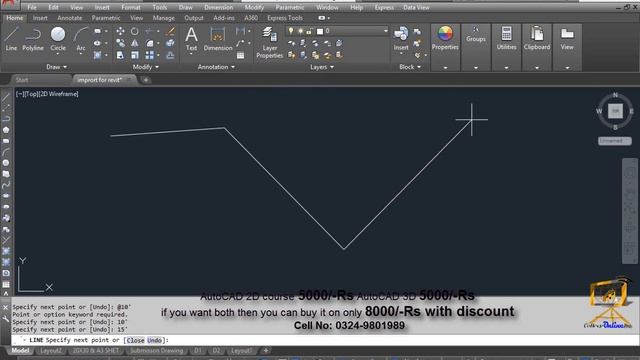640x360 pixels.
Task: Click the line tool in left vertical toolbar
Action: pos(6,97)
